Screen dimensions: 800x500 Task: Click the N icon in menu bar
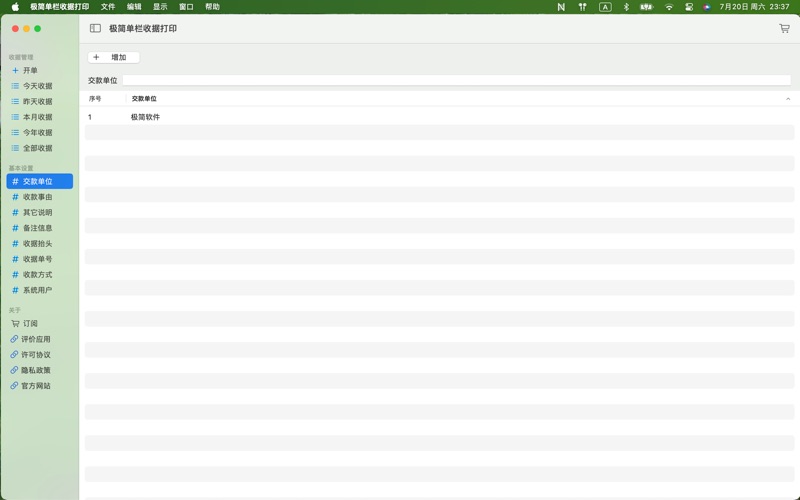click(x=561, y=7)
